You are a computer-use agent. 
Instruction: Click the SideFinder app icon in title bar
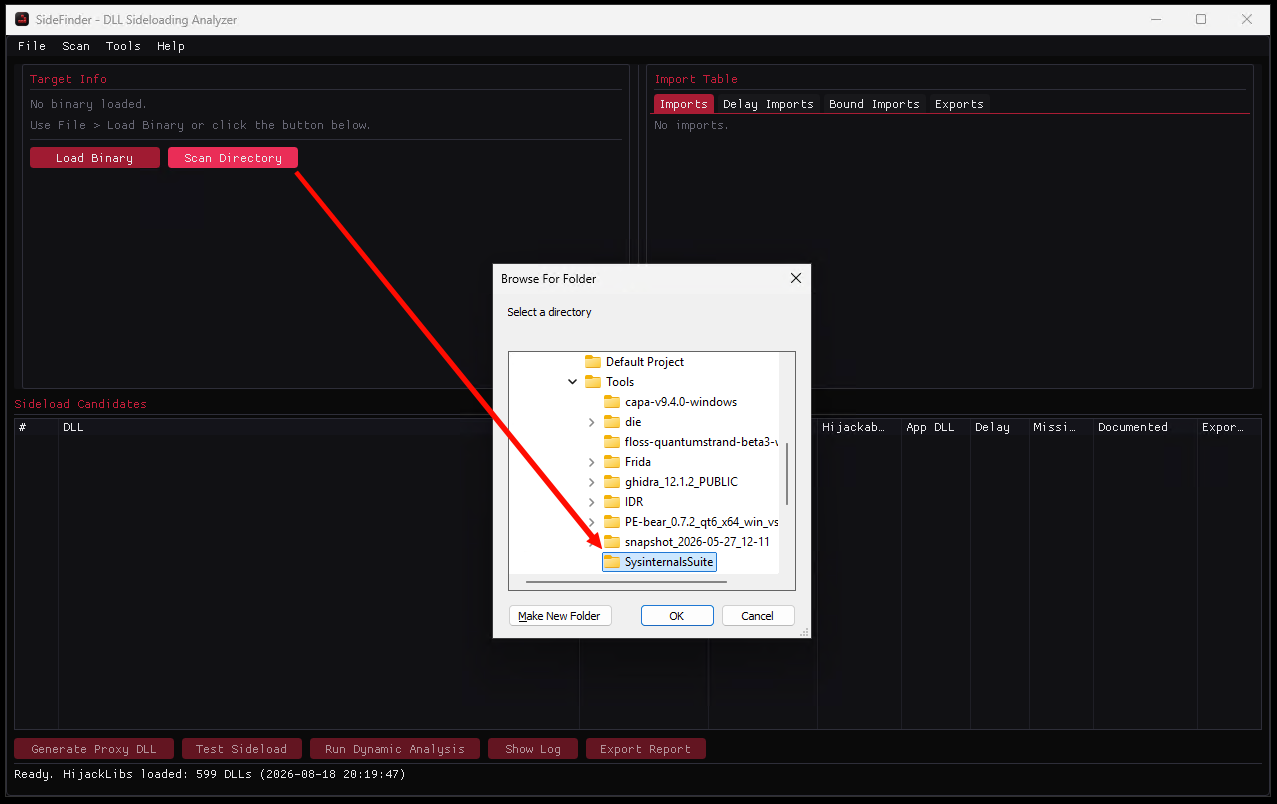22,19
